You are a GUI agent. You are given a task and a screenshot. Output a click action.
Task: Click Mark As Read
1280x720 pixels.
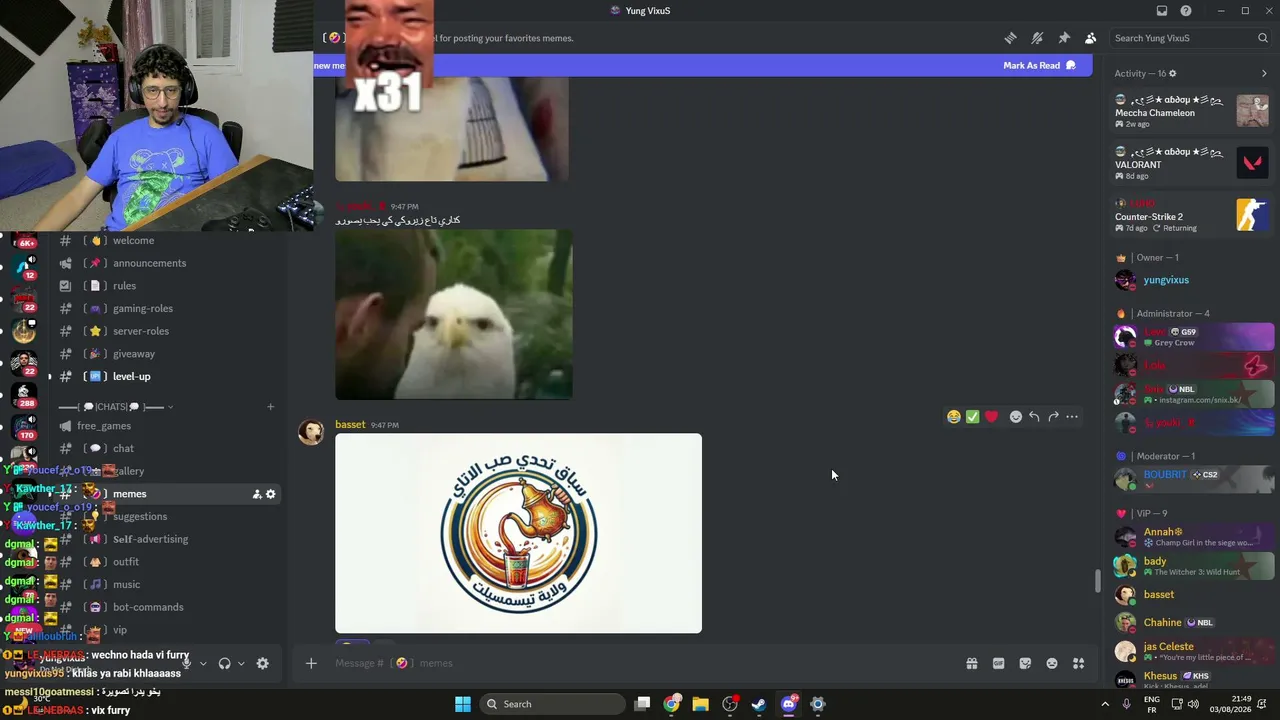pos(1039,66)
